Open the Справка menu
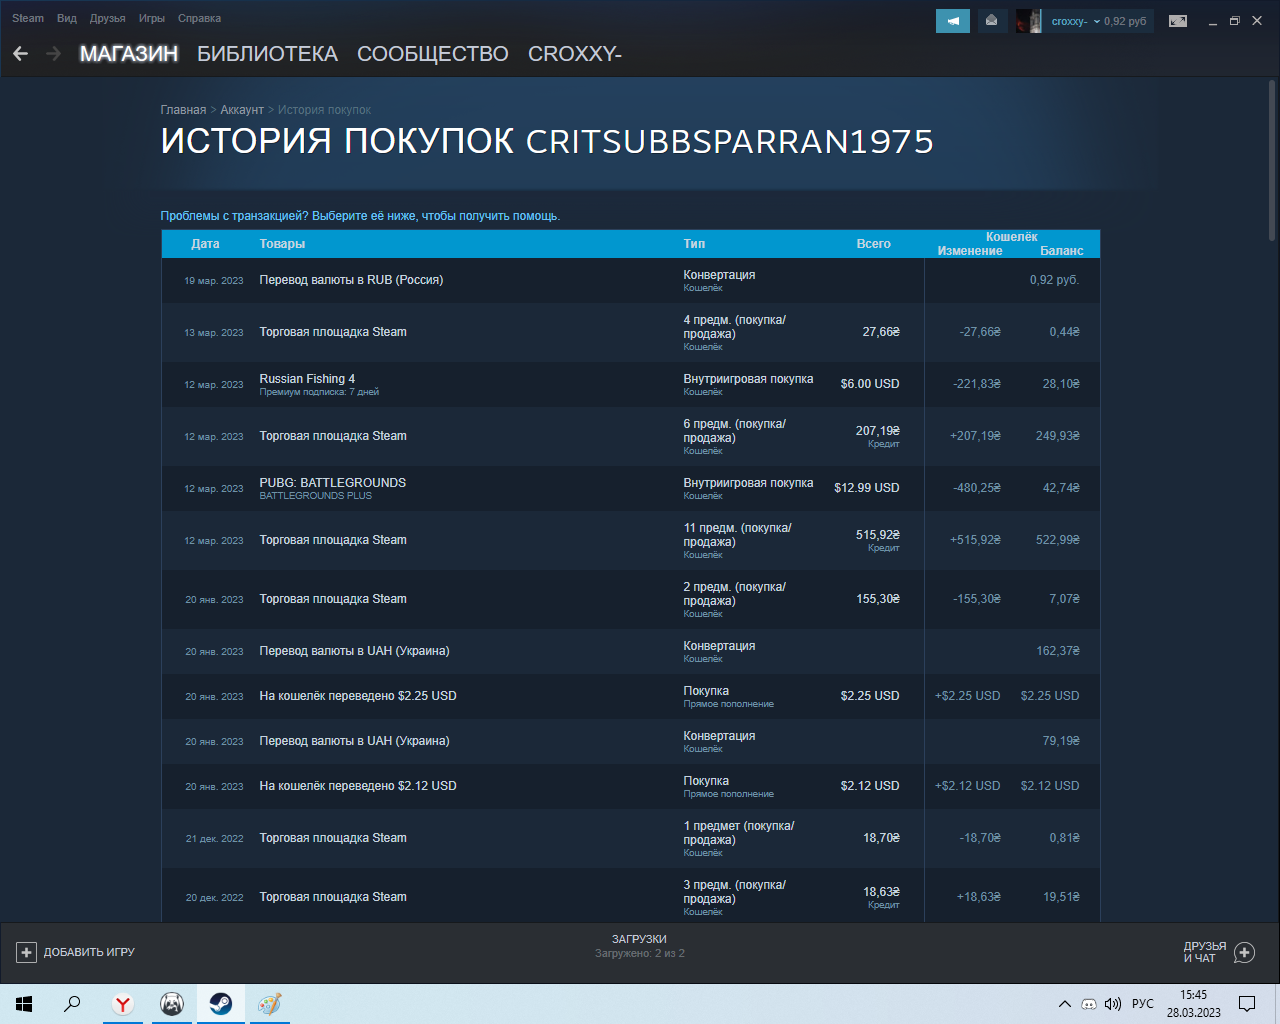The image size is (1280, 1024). 199,18
